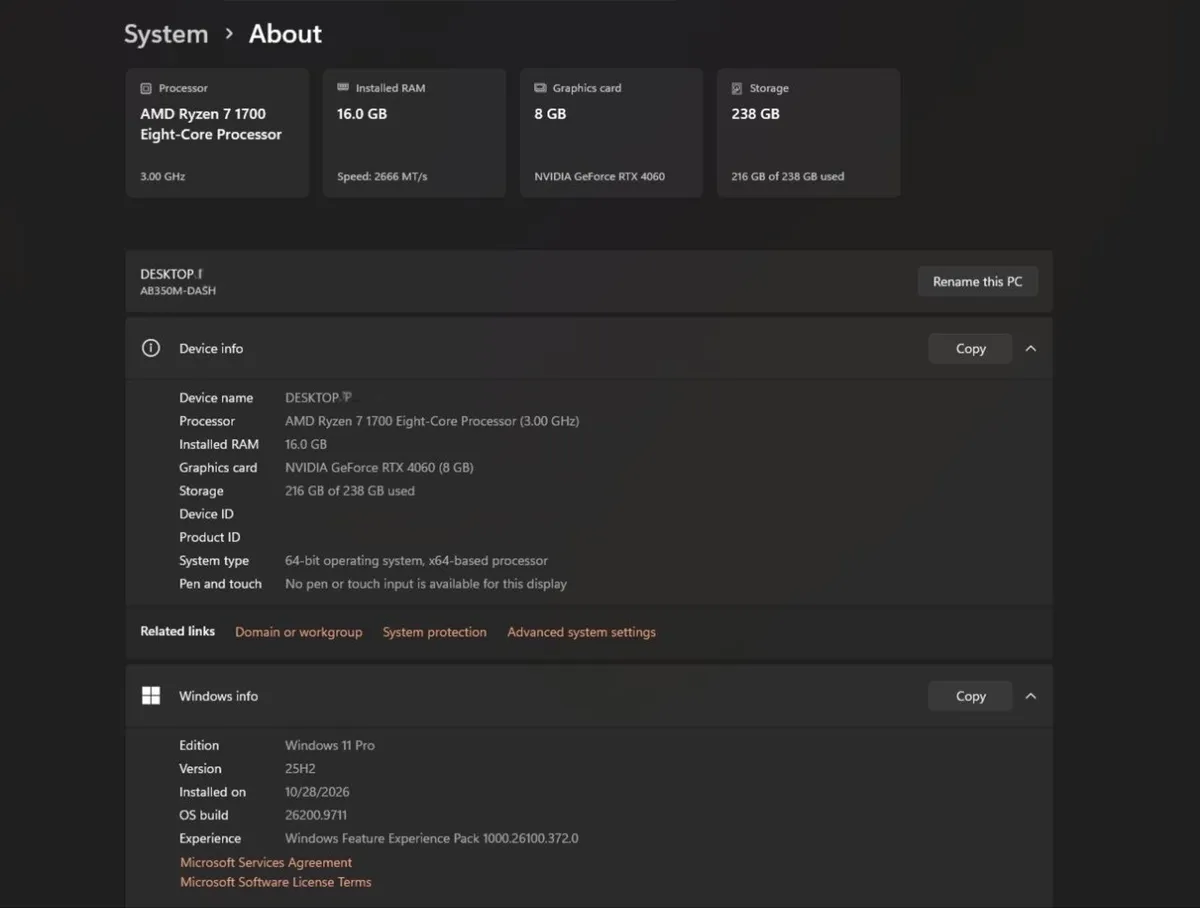Open Microsoft Software License Terms link
Screen dimensions: 1200x908
(x=276, y=882)
